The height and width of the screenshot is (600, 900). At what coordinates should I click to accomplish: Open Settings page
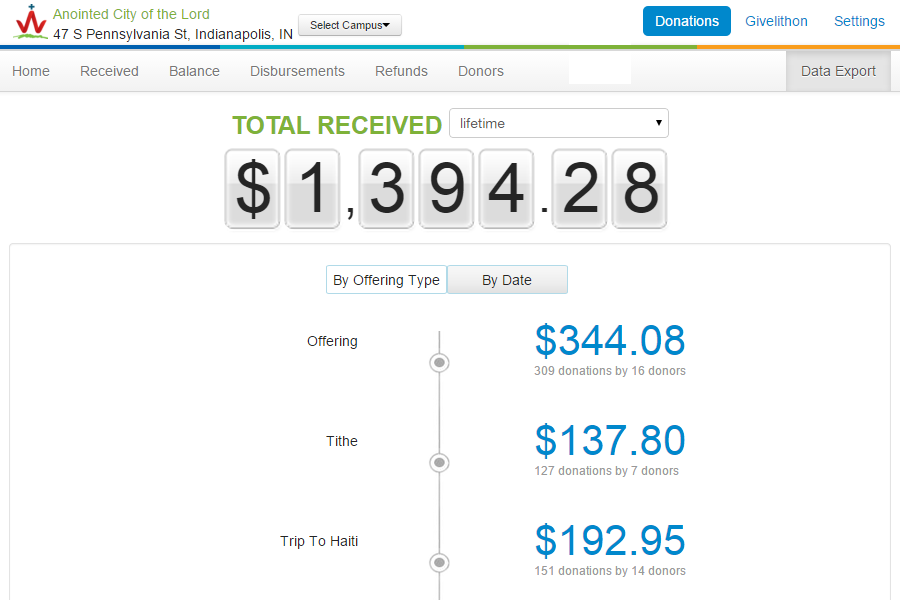tap(859, 21)
